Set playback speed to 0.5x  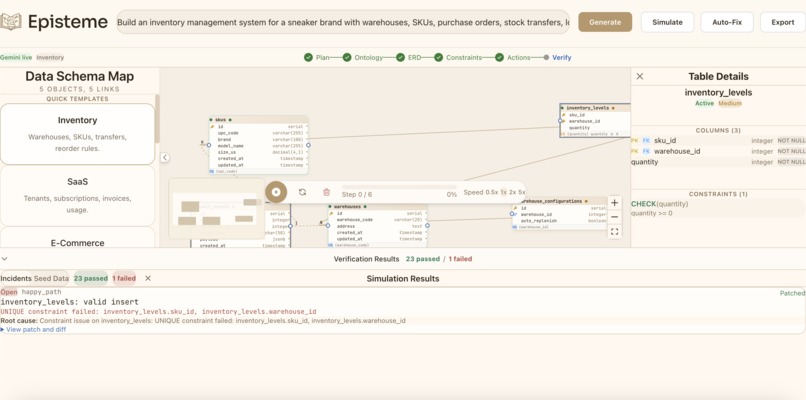[492, 192]
